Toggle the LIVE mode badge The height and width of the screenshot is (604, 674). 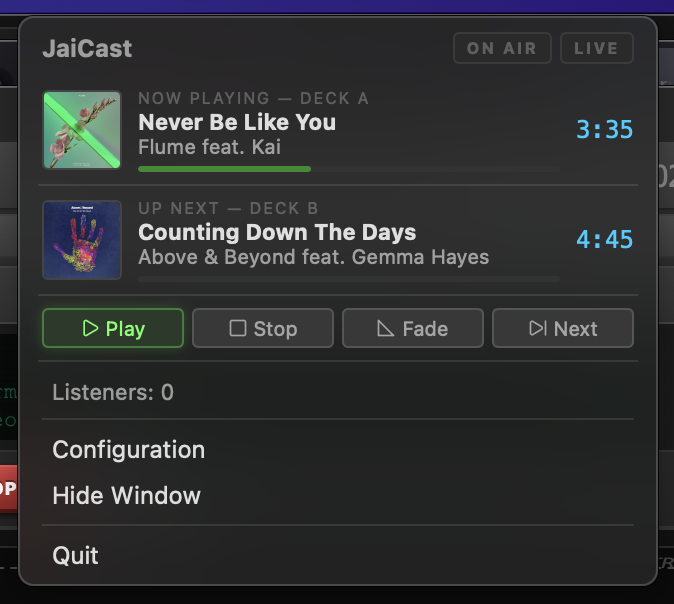596,48
